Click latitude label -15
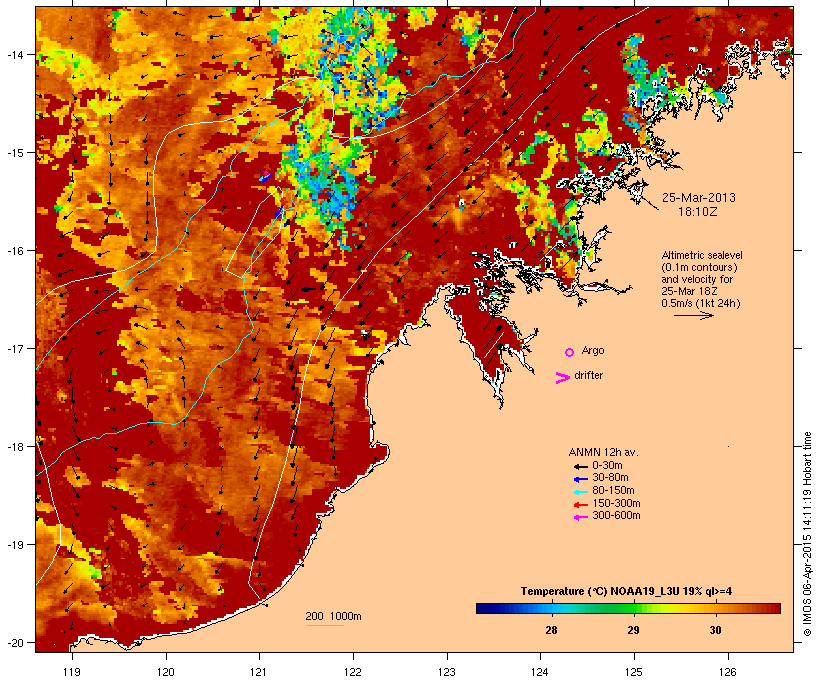 (14, 152)
